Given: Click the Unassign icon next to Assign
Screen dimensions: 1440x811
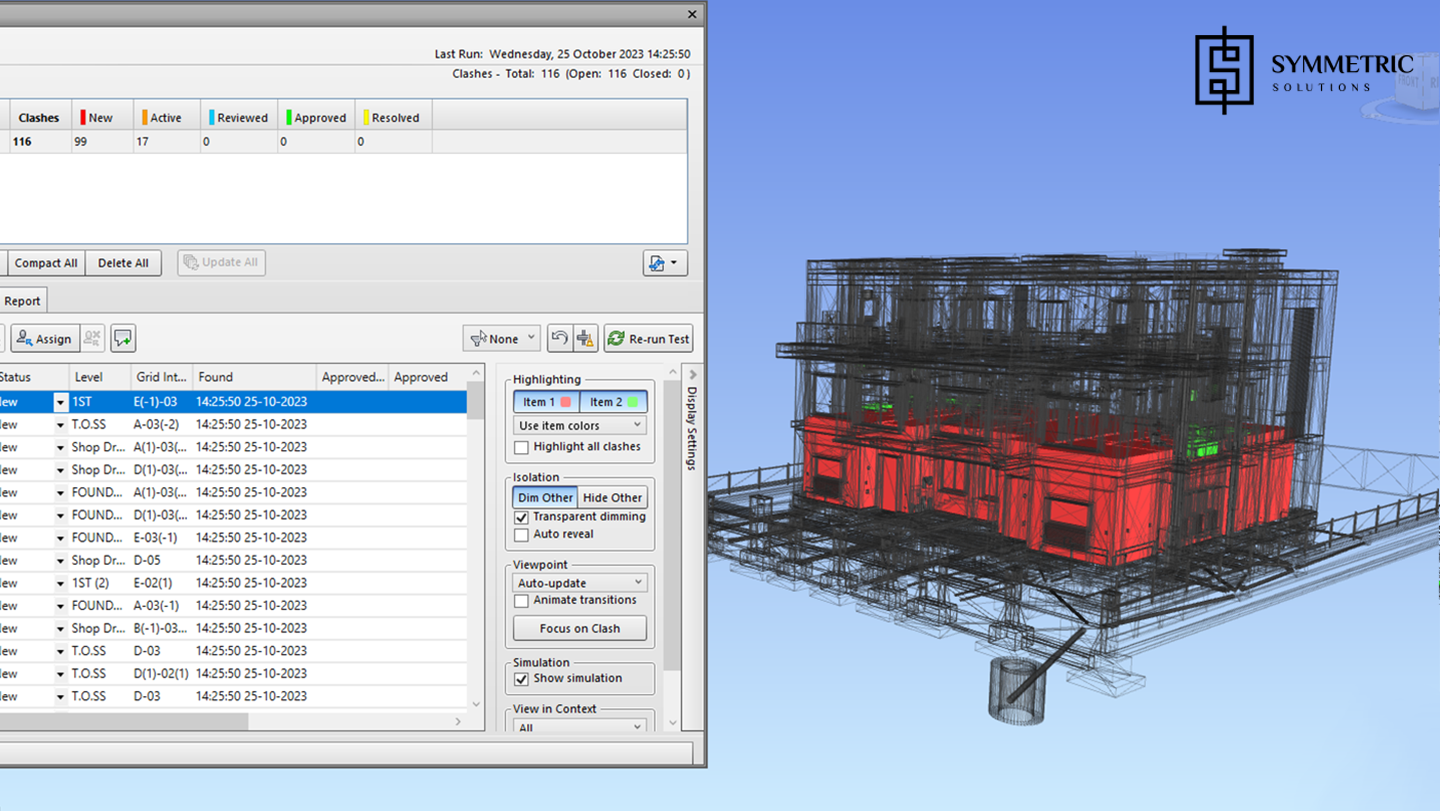Looking at the screenshot, I should click(93, 339).
